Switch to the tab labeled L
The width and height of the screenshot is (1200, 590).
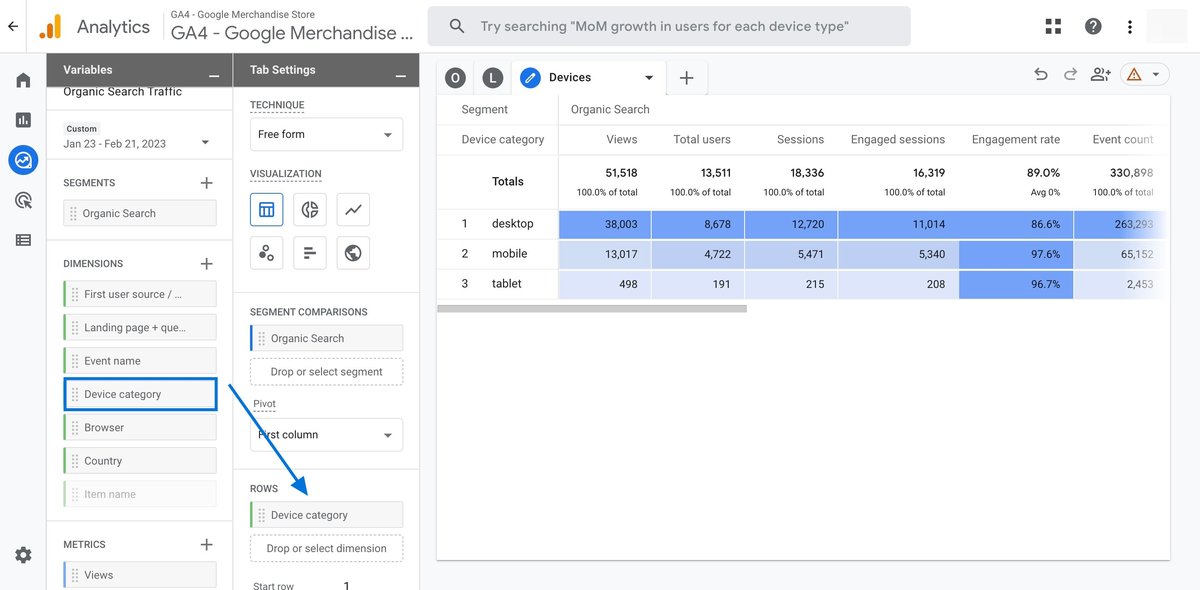click(492, 77)
